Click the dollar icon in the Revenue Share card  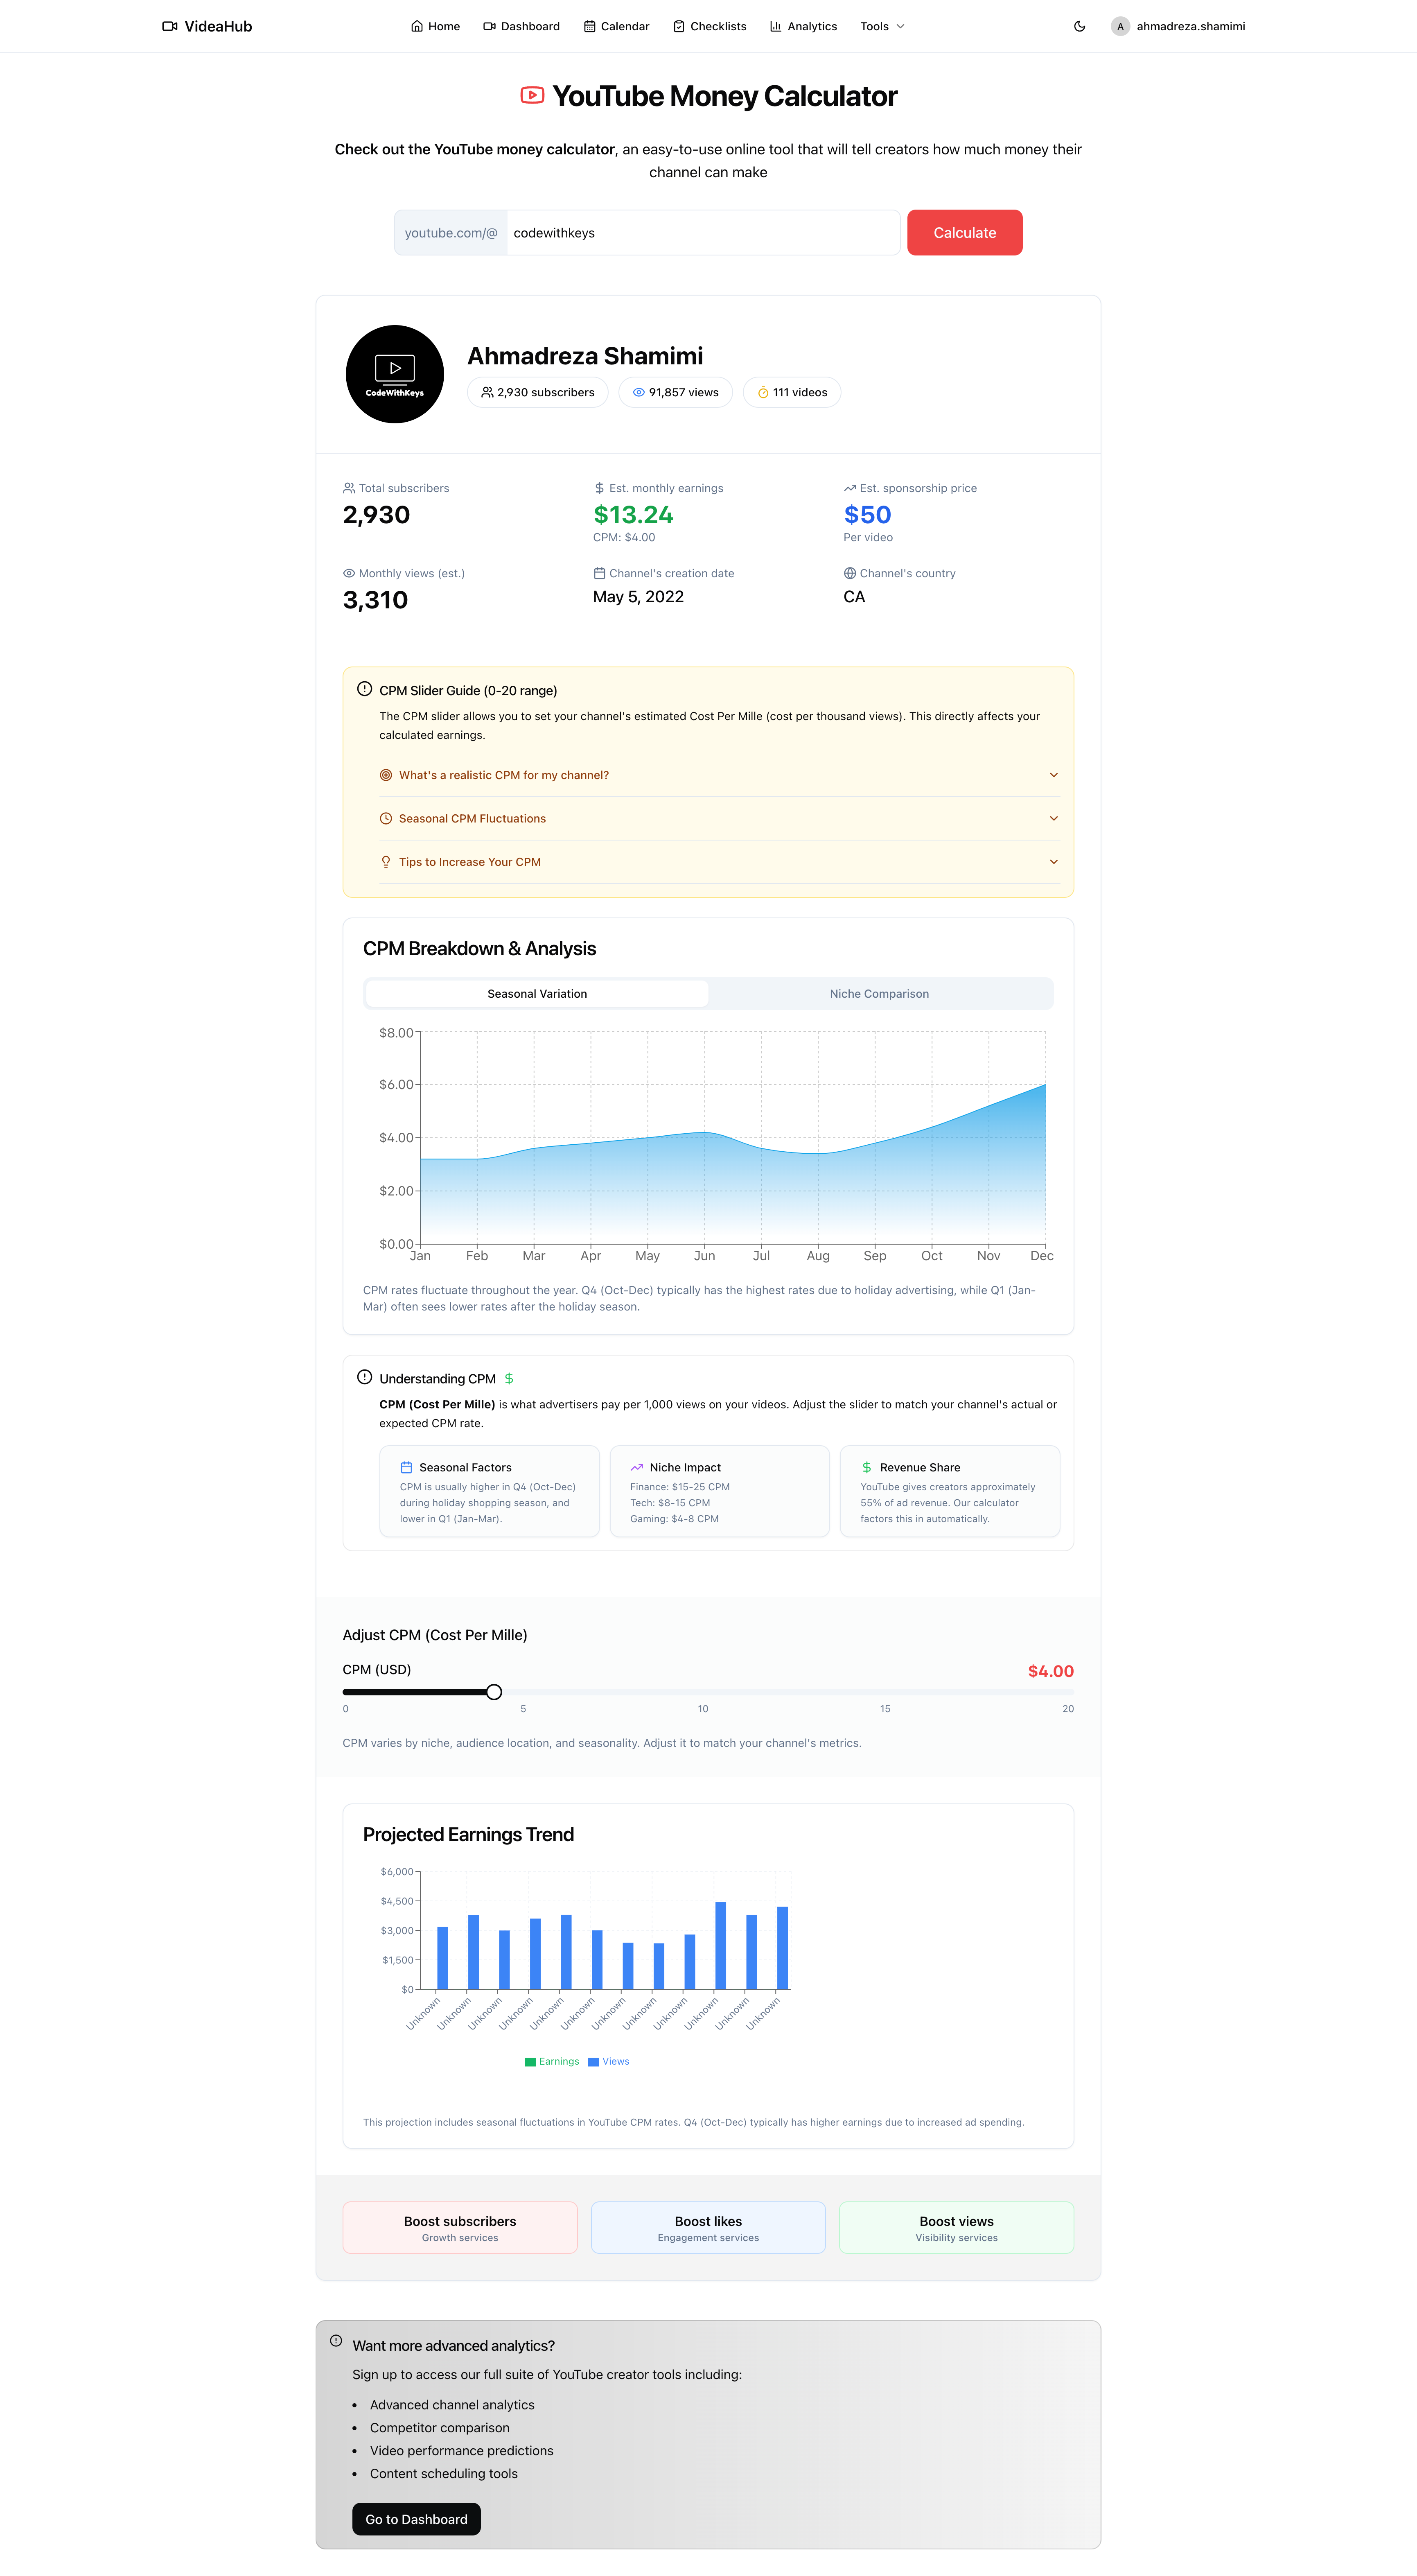867,1467
